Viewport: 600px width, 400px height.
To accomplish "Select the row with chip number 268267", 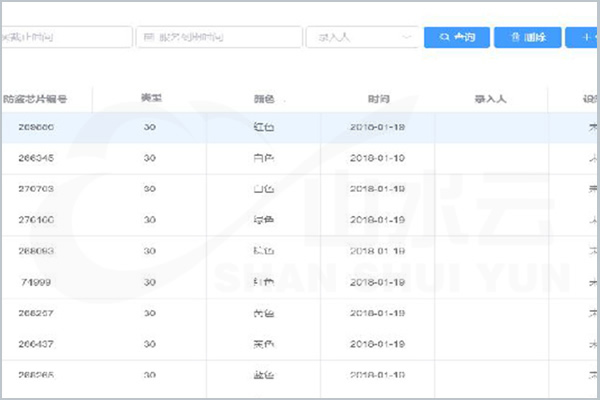I will (35, 313).
